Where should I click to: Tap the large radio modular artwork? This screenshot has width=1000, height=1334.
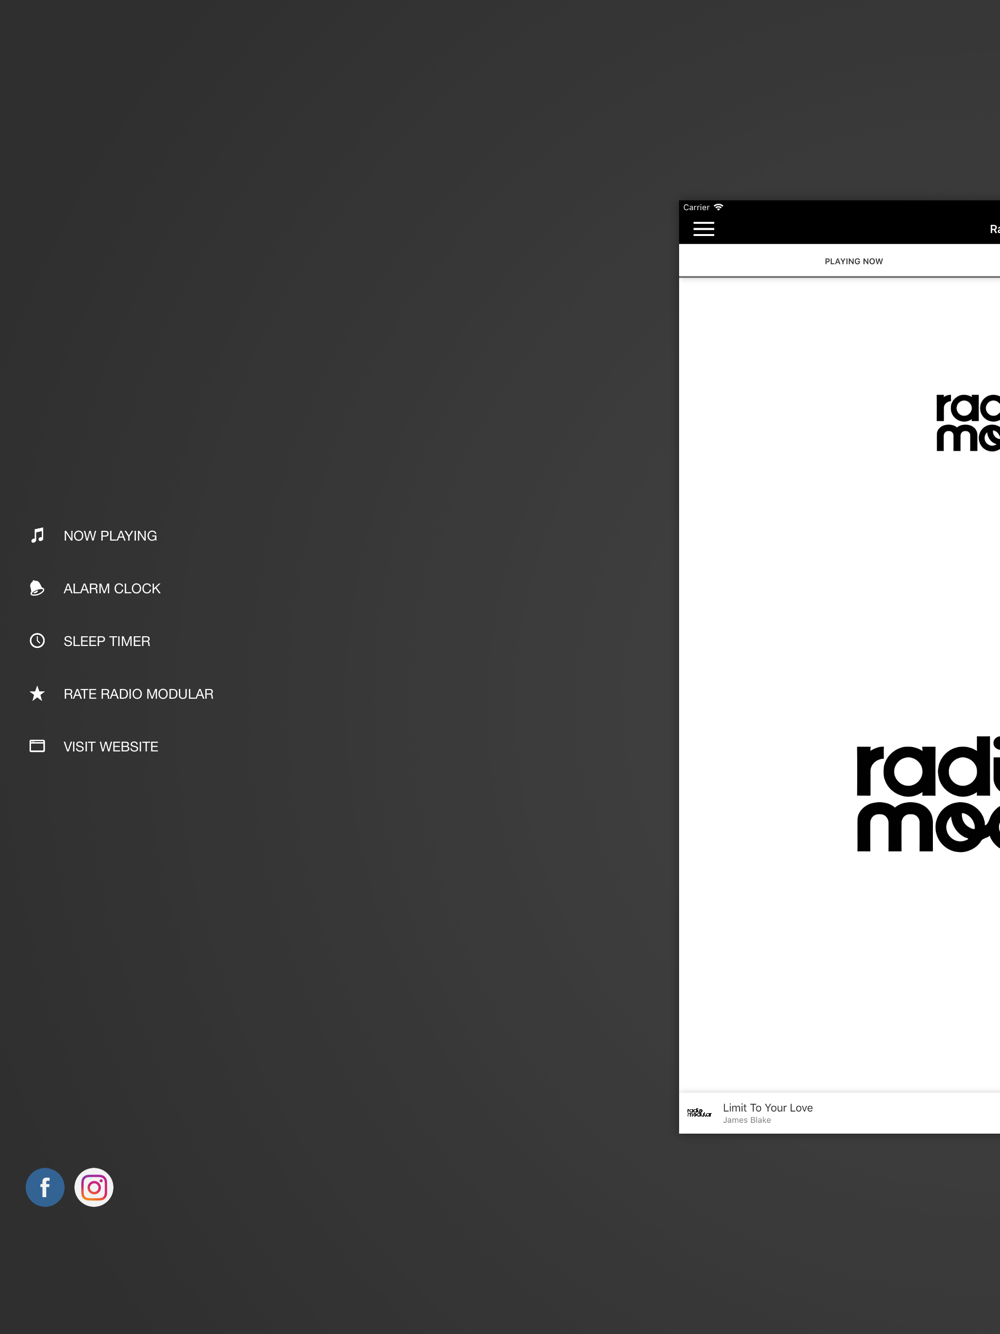928,795
